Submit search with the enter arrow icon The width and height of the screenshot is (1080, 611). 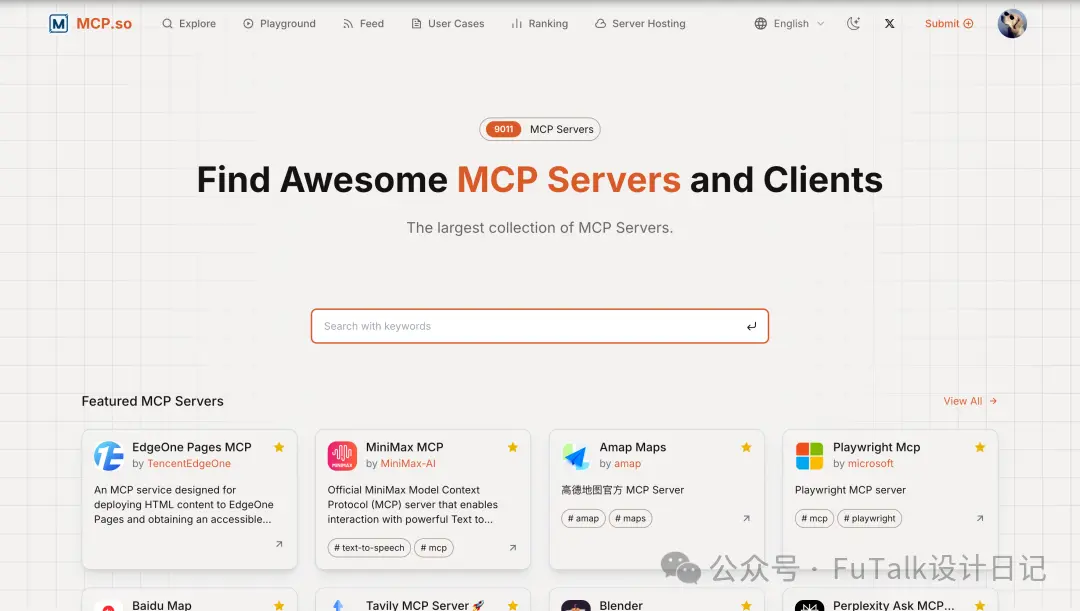(751, 326)
